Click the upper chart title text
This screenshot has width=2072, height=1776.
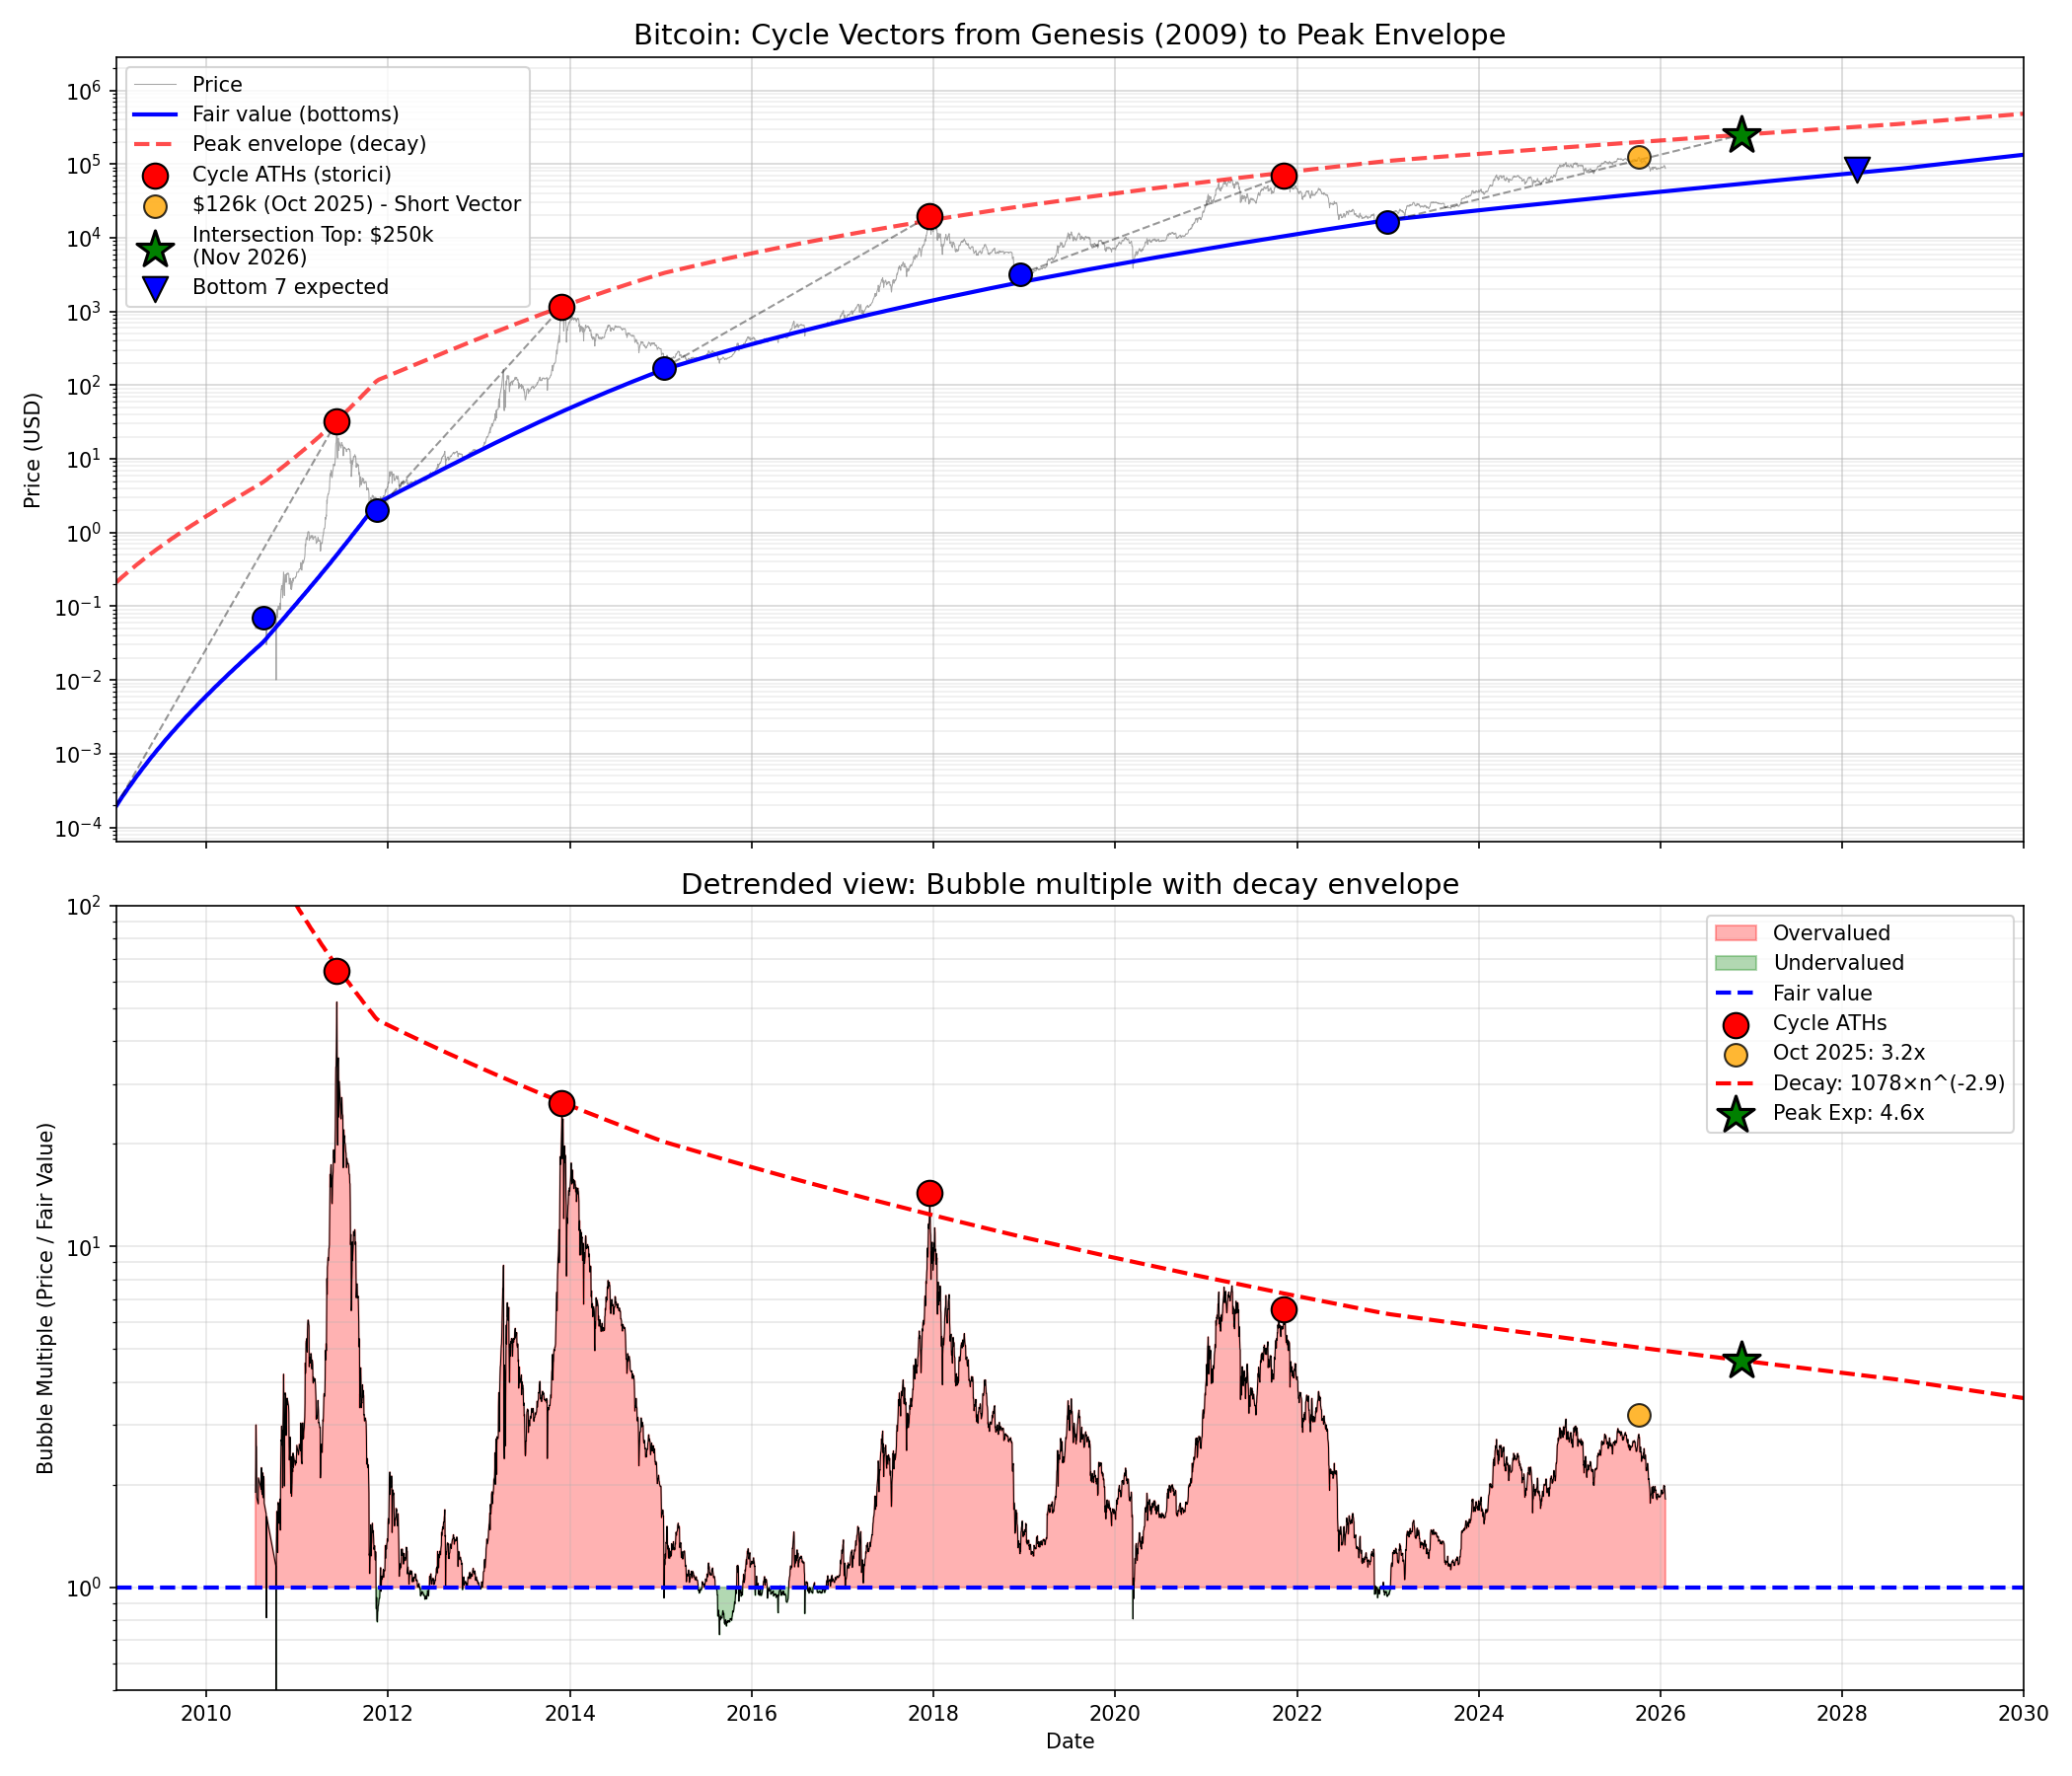click(x=1069, y=35)
